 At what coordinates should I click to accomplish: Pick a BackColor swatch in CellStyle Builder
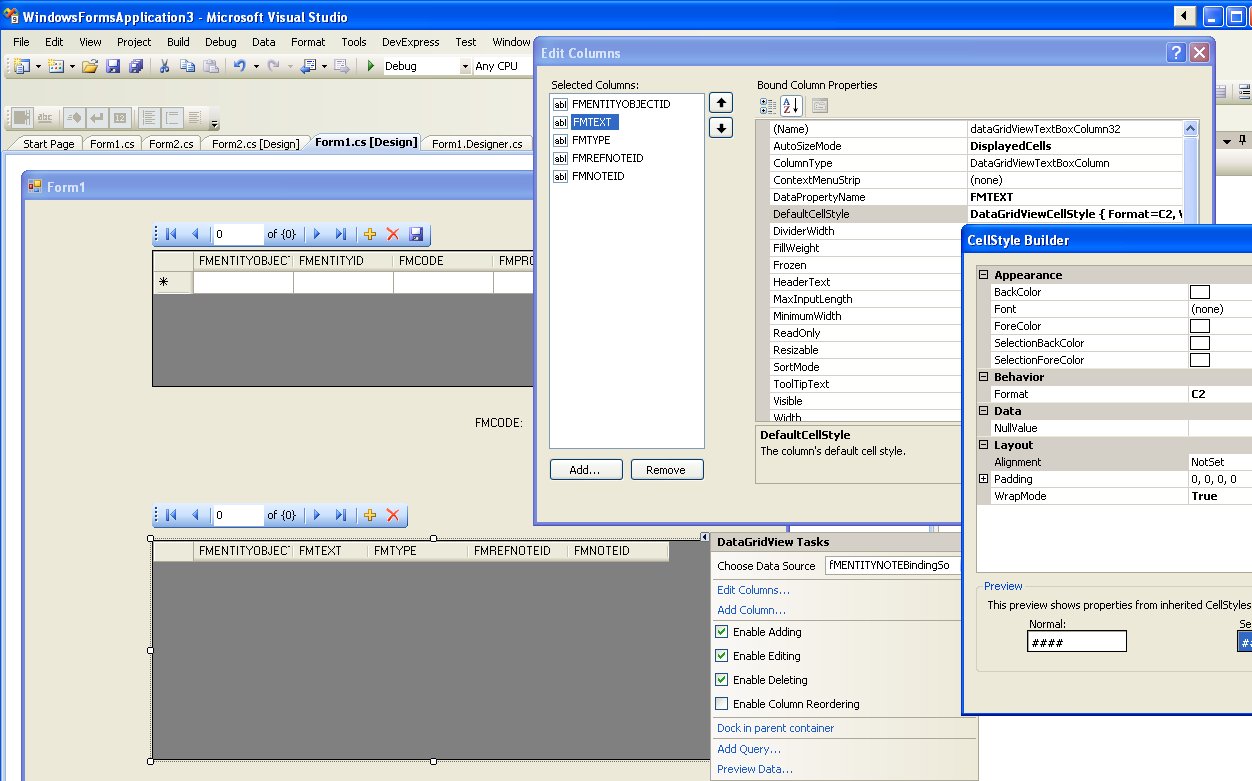pos(1199,291)
